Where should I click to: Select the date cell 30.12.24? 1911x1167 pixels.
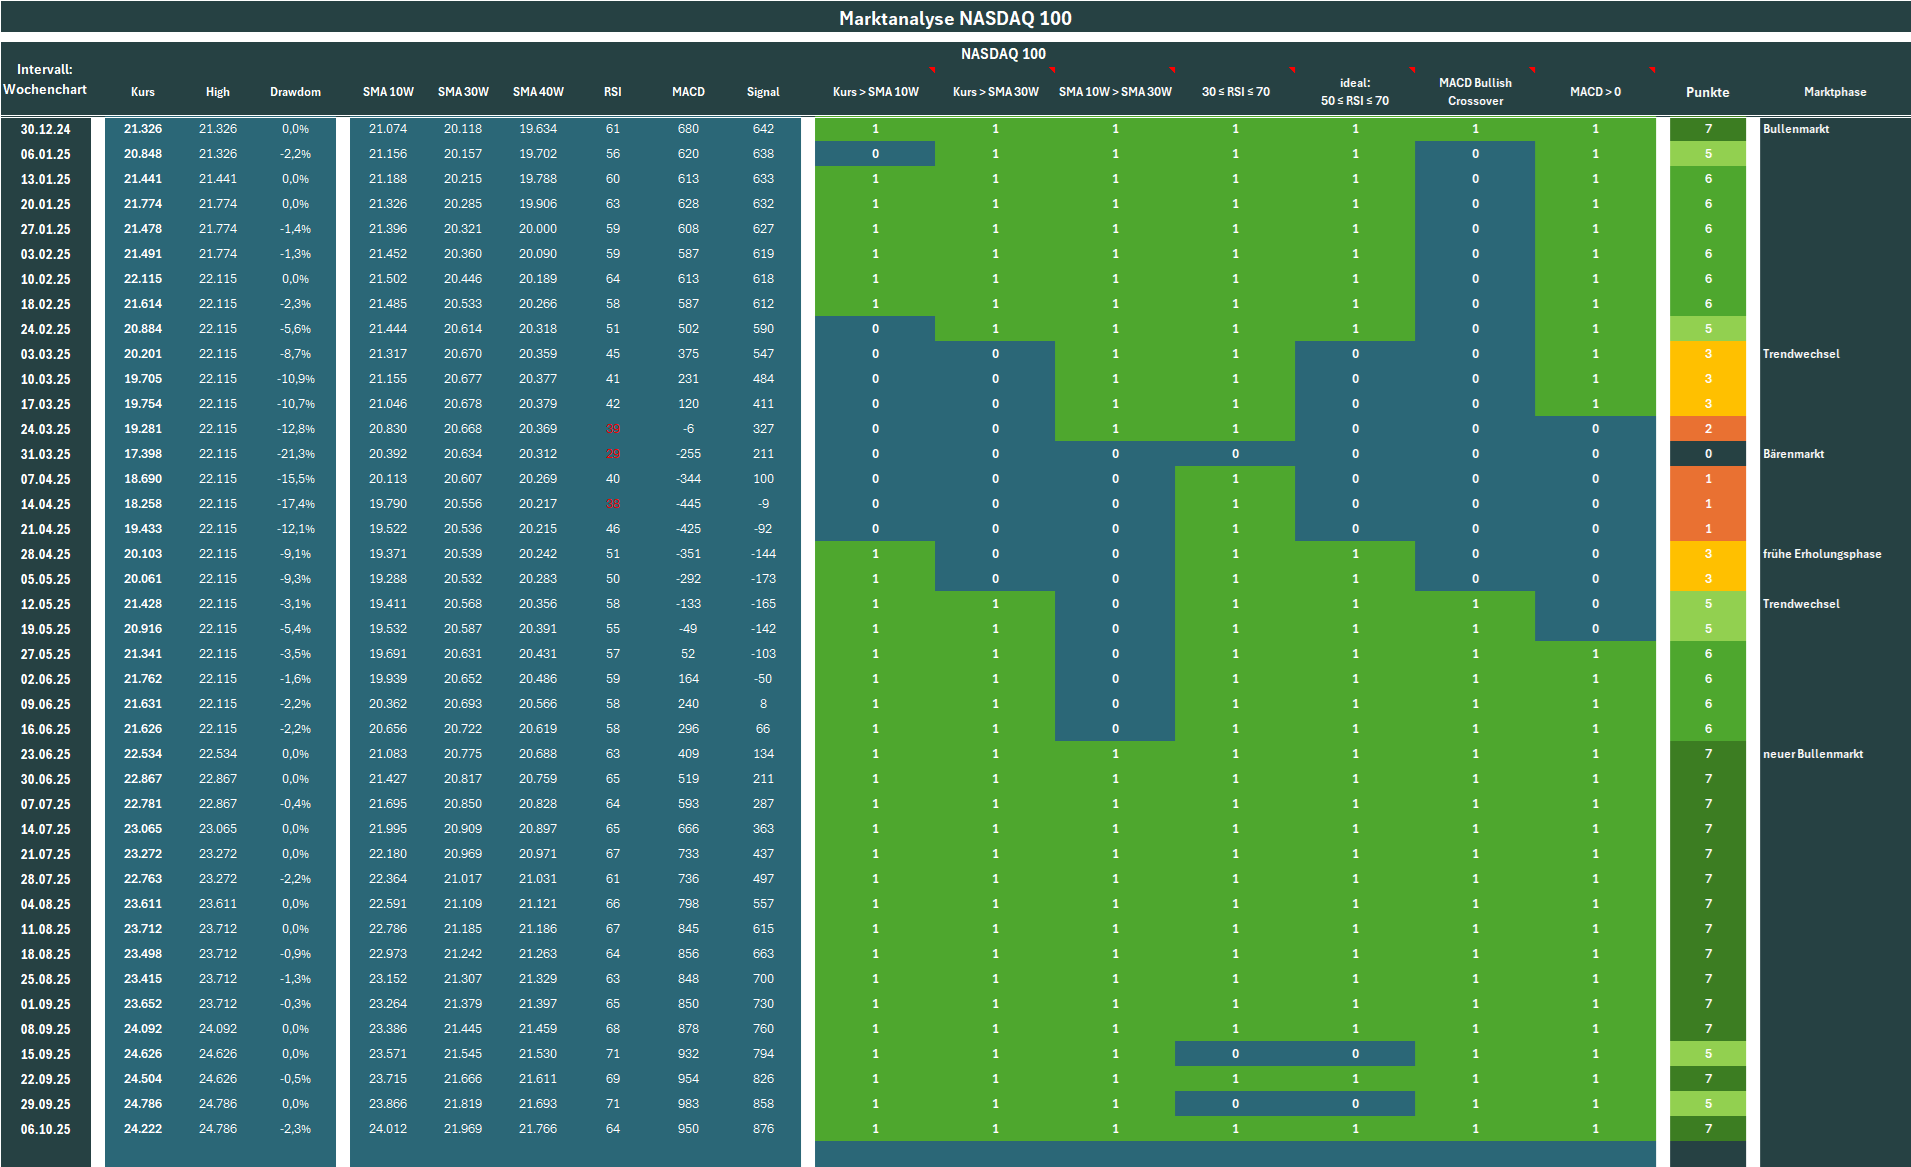pos(45,129)
